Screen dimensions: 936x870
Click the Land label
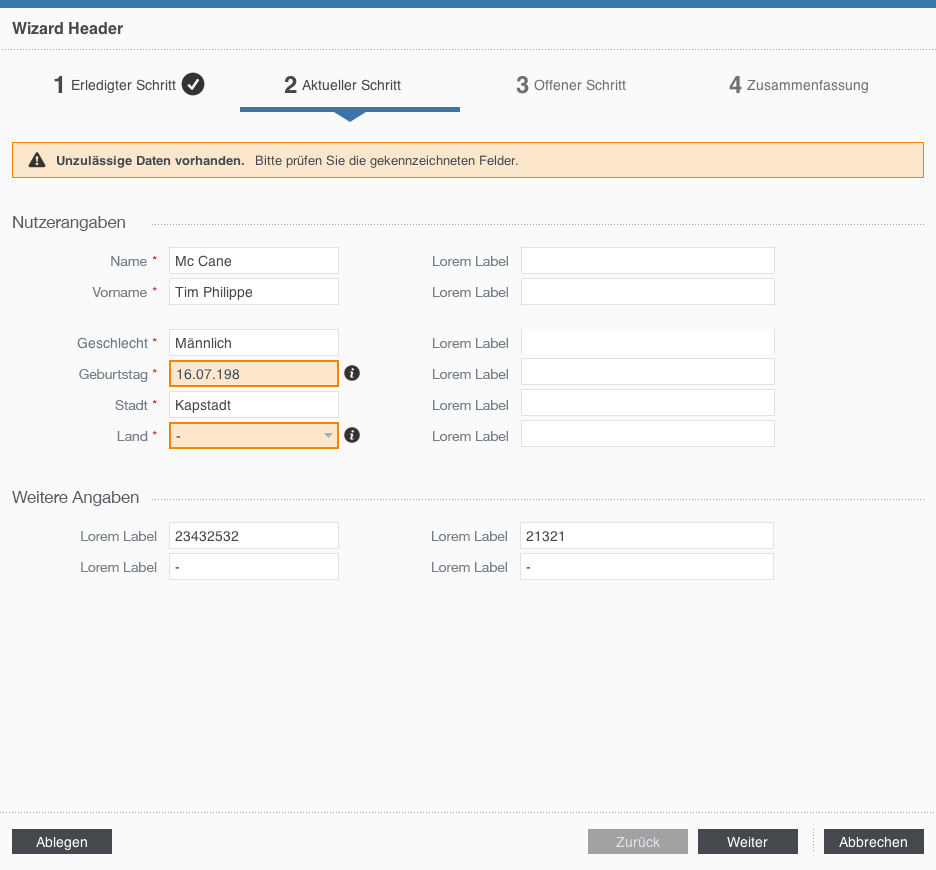tap(132, 436)
